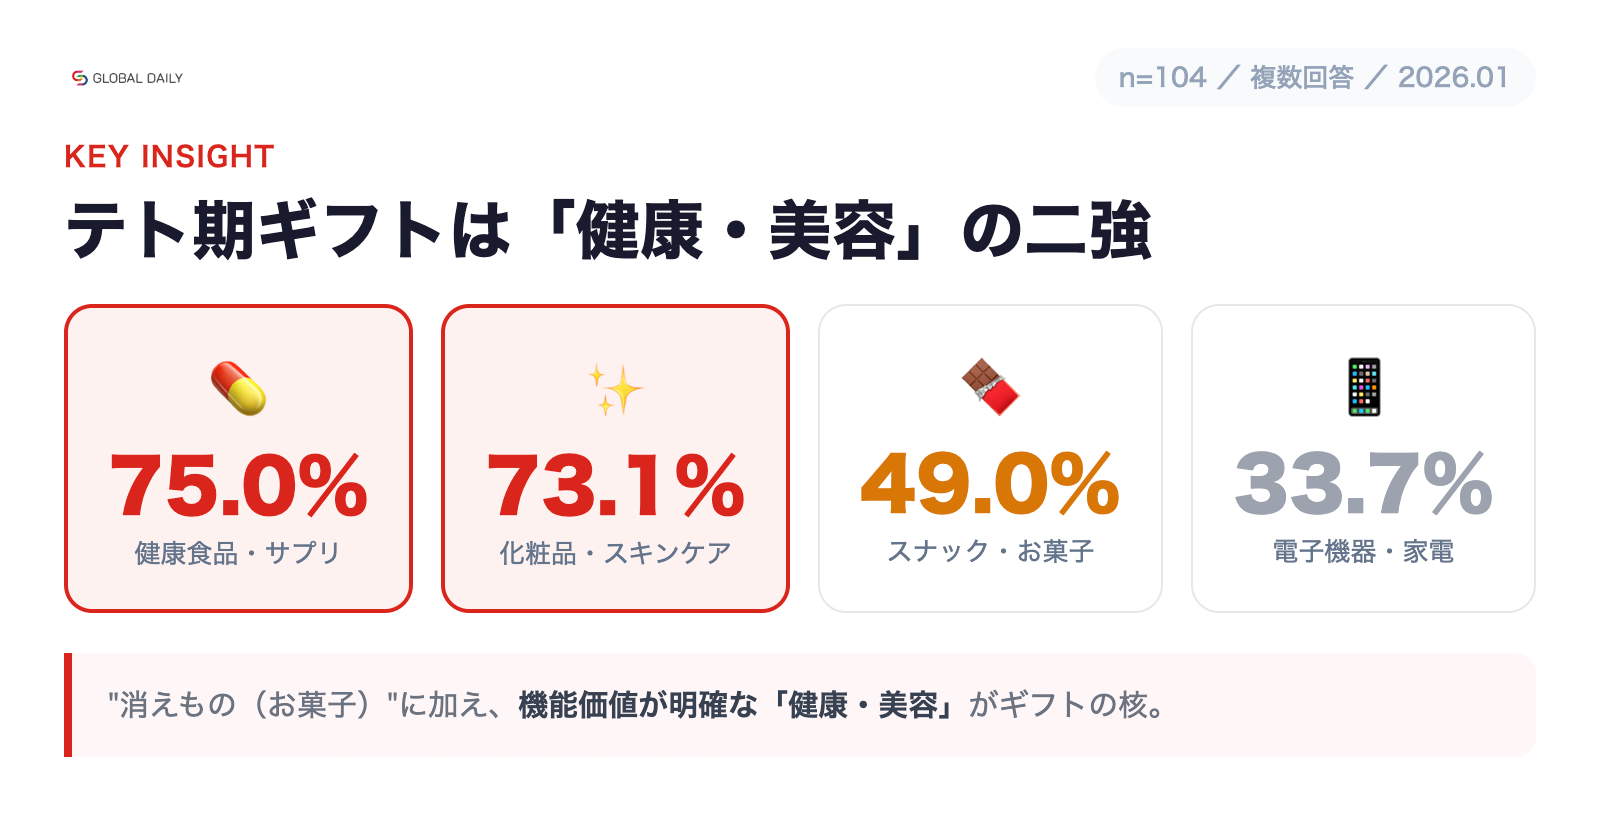Select the orange 49.0% percentage value
This screenshot has height=840, width=1600.
coord(990,484)
